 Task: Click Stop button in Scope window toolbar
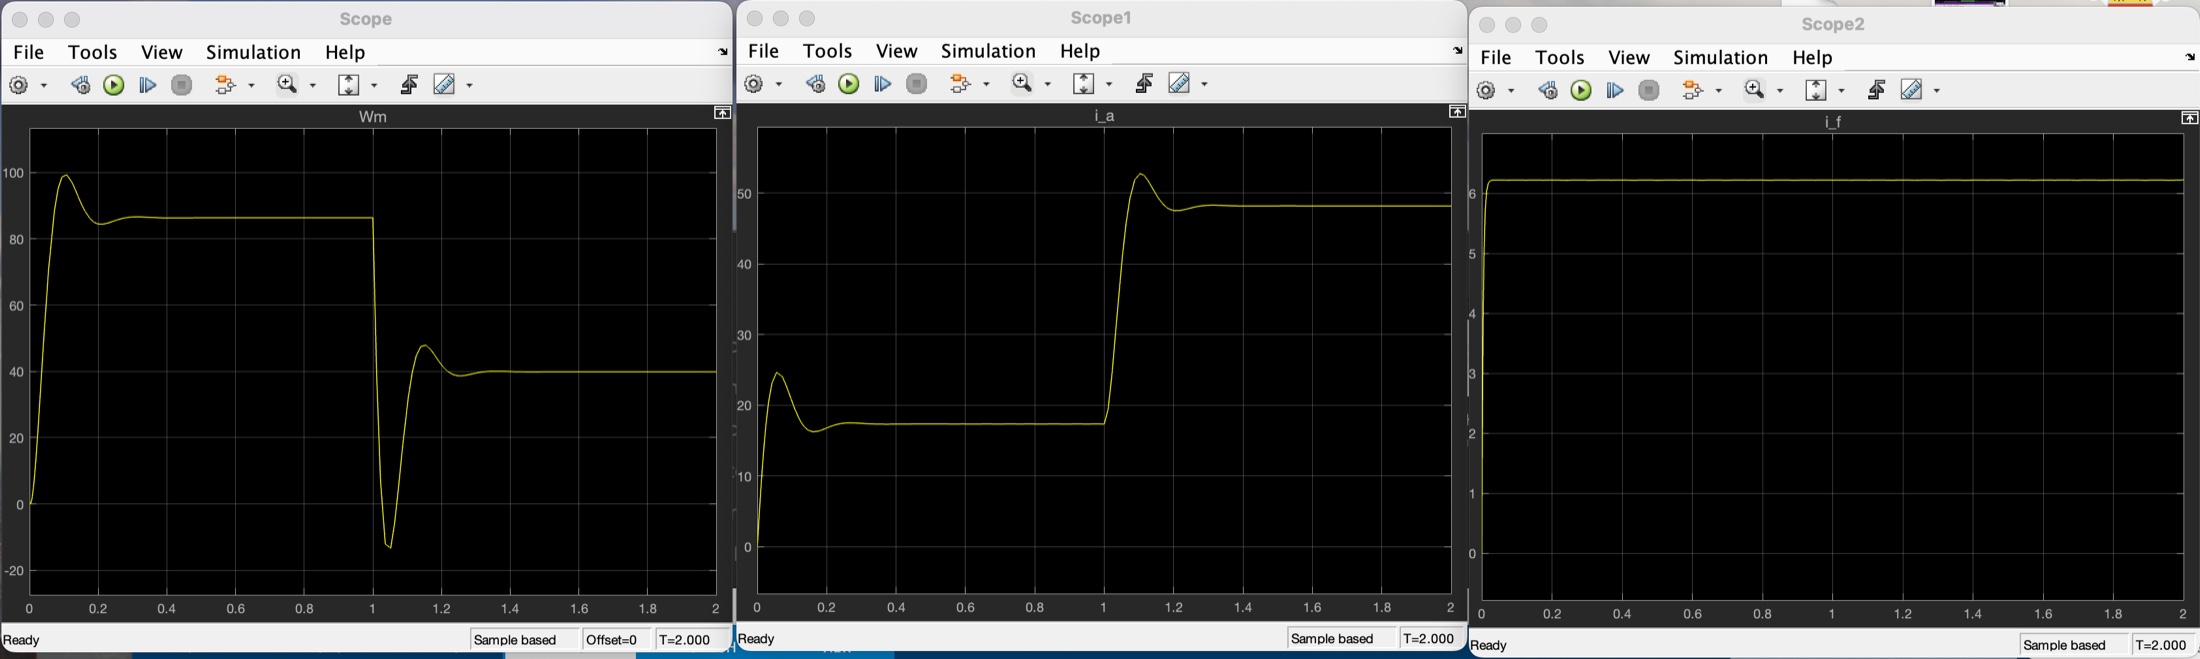181,85
